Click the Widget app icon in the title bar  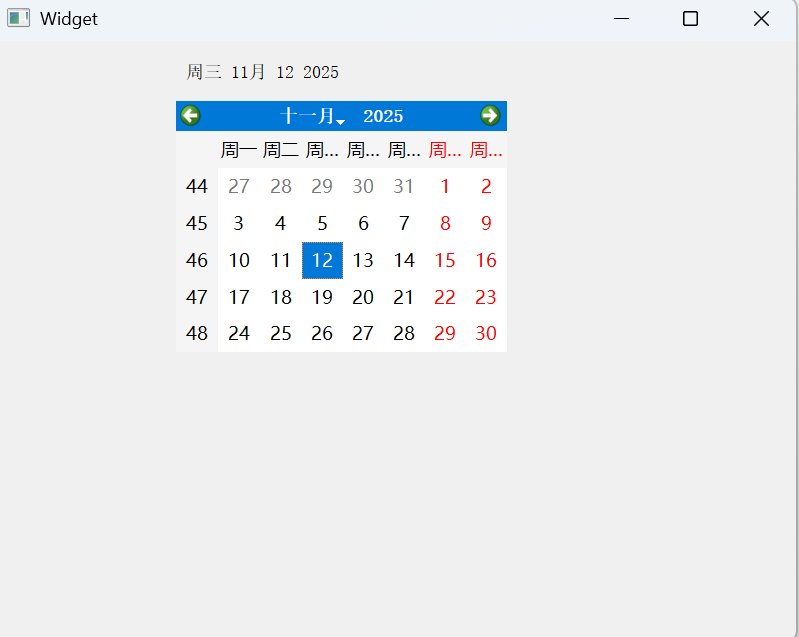point(18,18)
